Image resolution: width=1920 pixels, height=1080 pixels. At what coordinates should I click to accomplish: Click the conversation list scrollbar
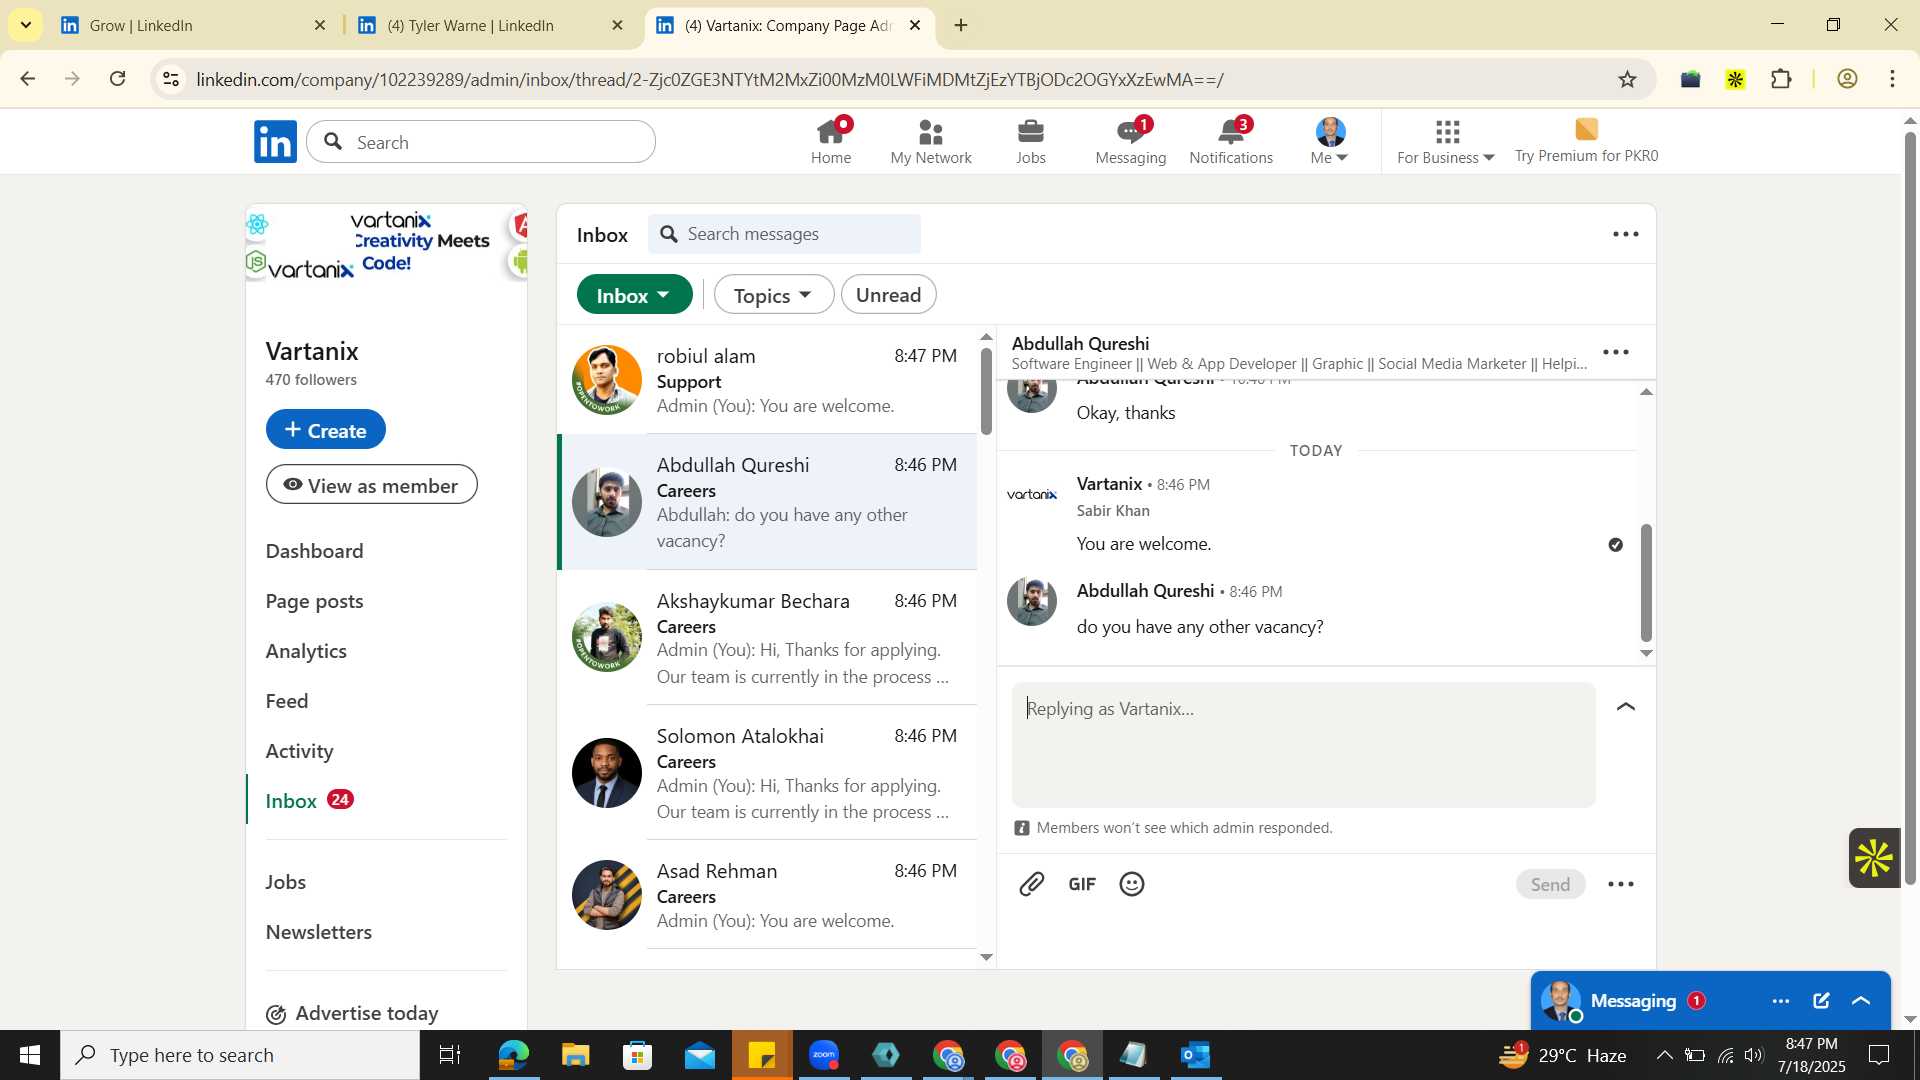(x=987, y=391)
